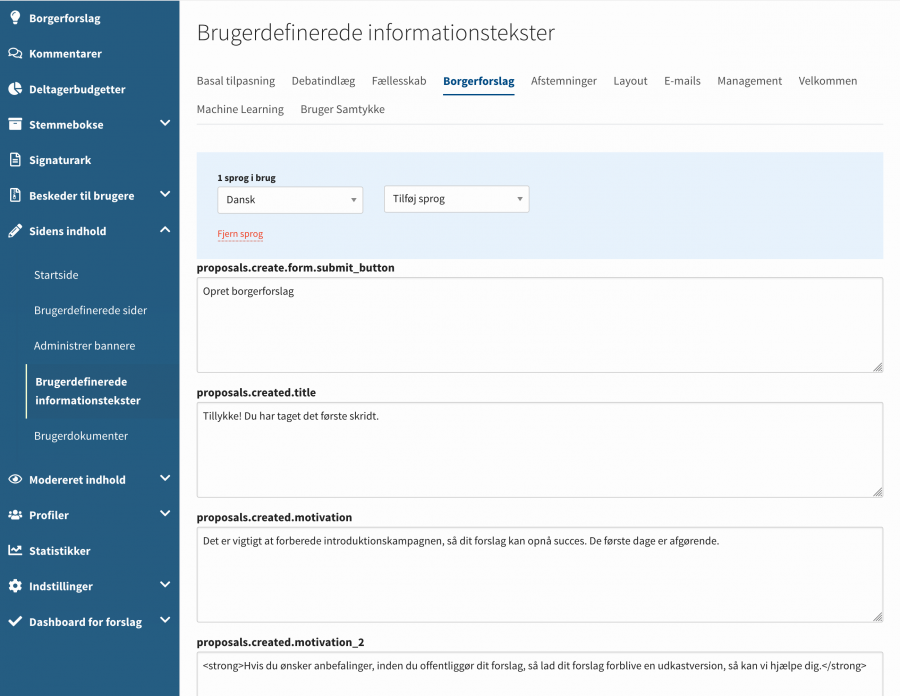The width and height of the screenshot is (900, 696).
Task: Open the Dansk language dropdown
Action: 289,199
